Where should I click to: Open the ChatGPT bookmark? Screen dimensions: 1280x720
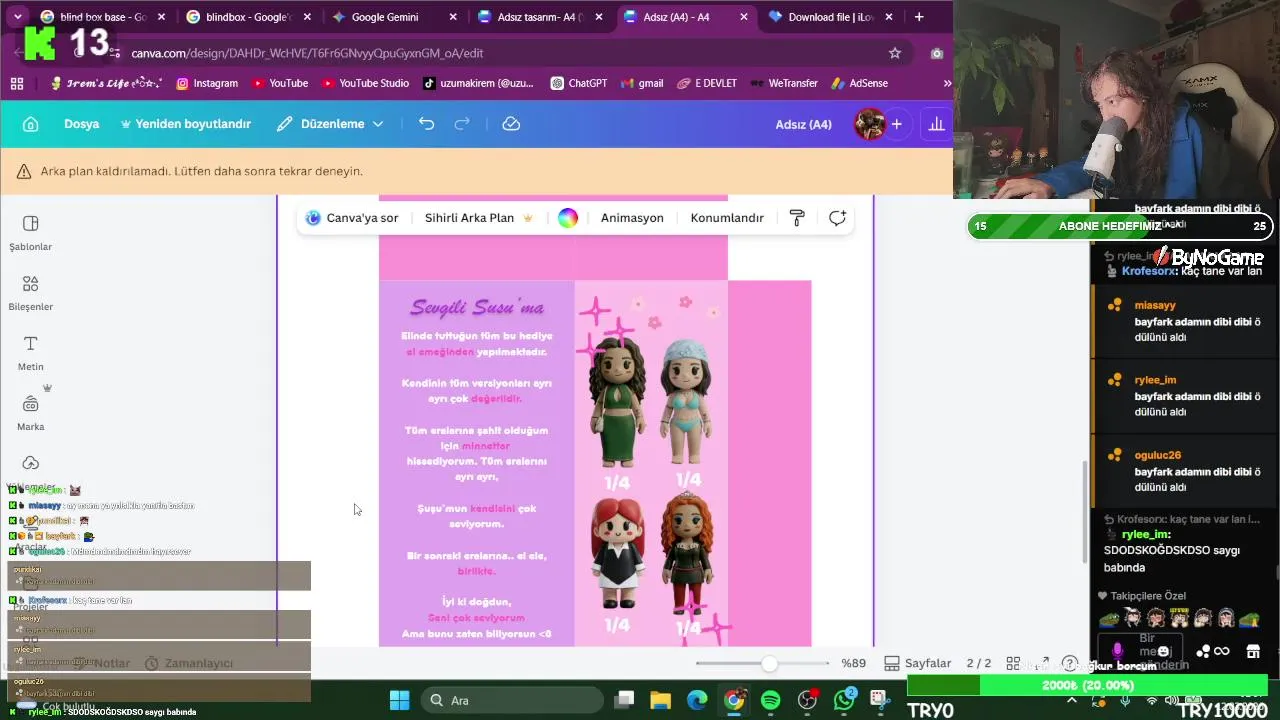578,83
